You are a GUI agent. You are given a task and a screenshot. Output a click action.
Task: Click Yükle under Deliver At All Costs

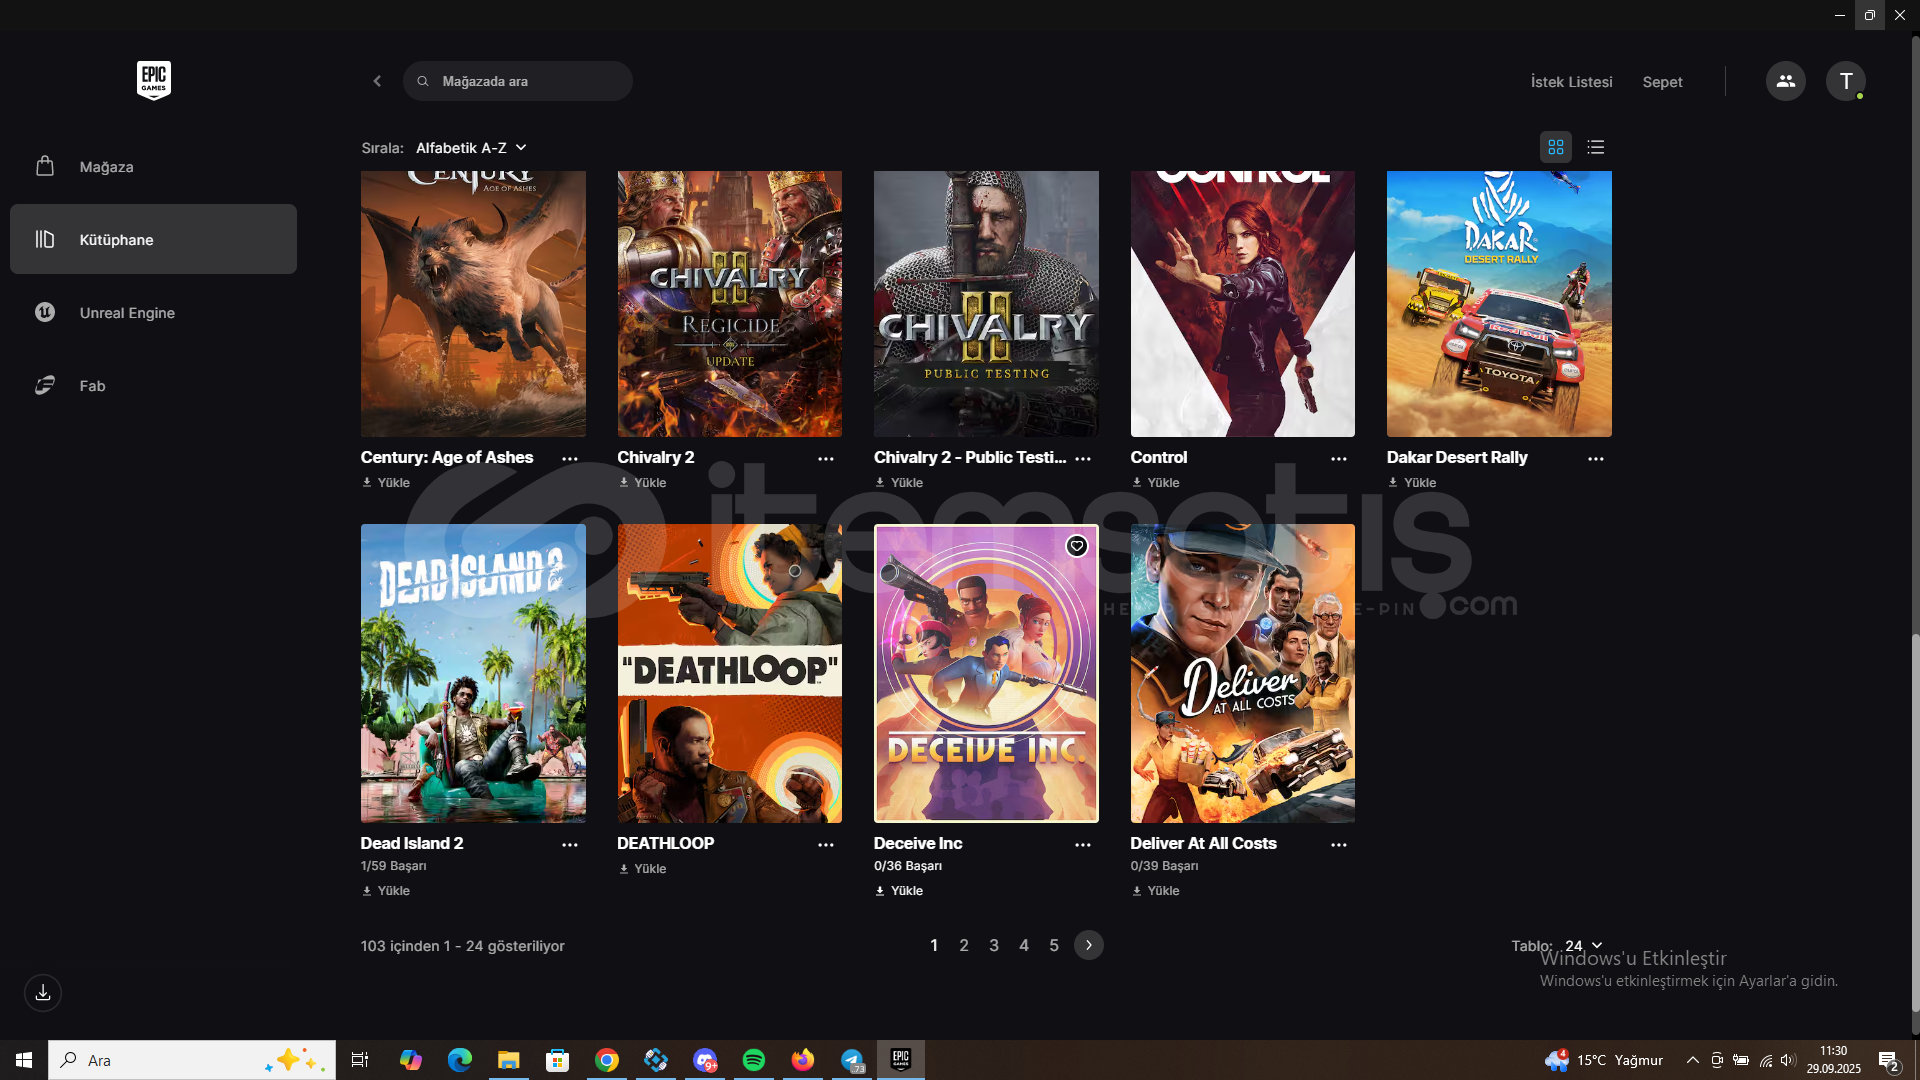(1156, 890)
